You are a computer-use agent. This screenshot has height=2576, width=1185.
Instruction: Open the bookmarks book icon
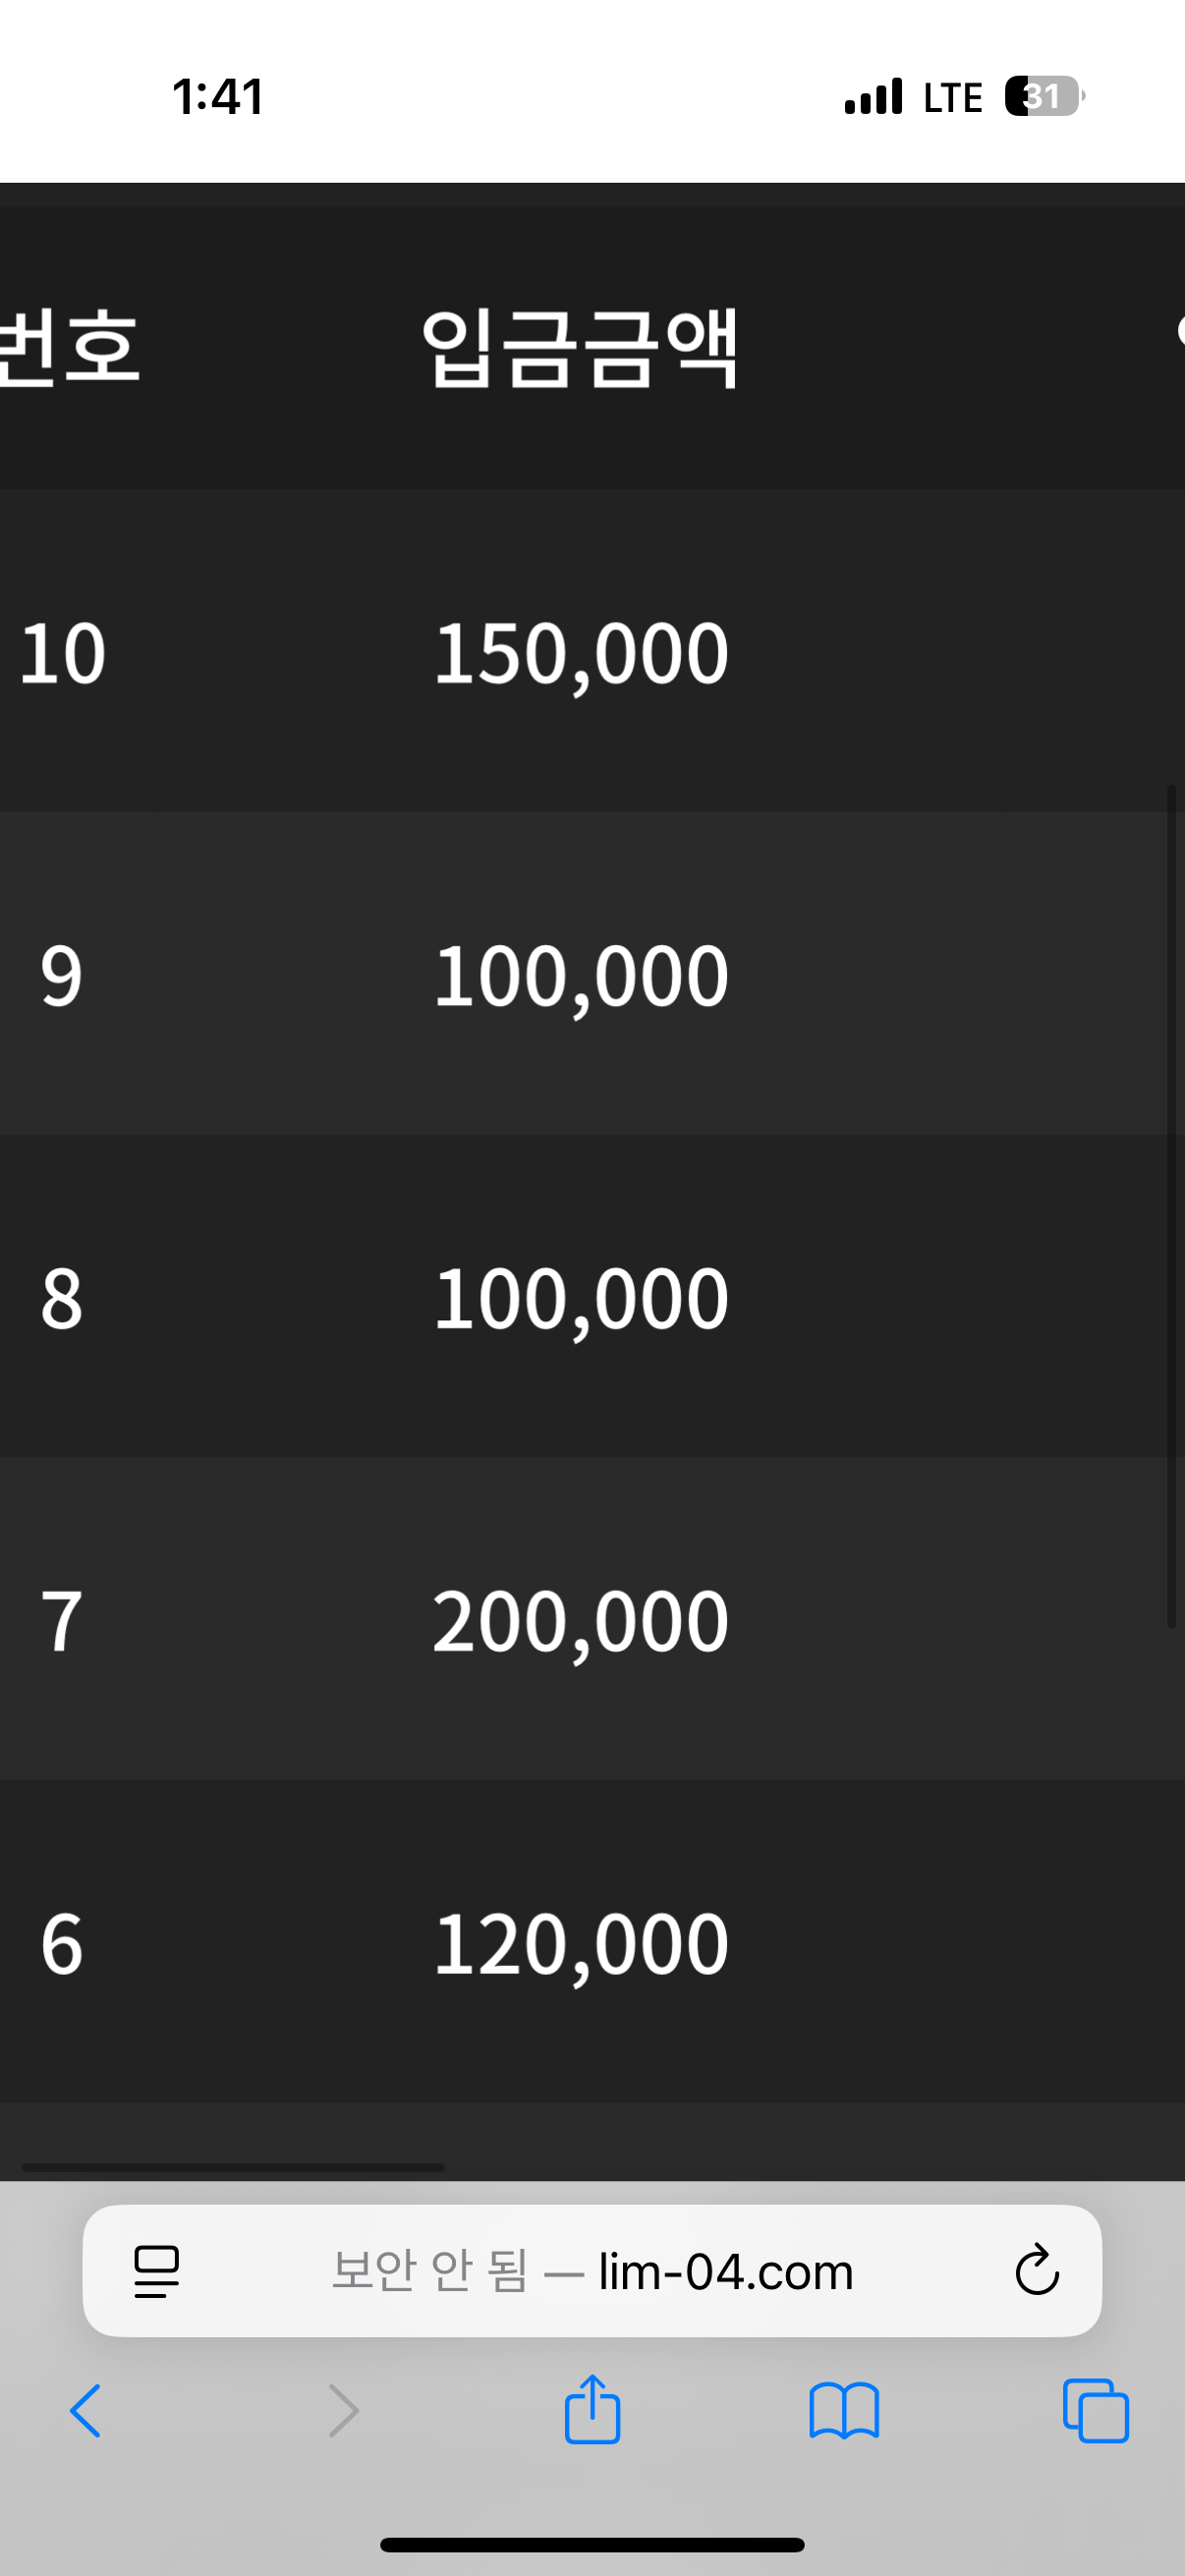click(844, 2411)
